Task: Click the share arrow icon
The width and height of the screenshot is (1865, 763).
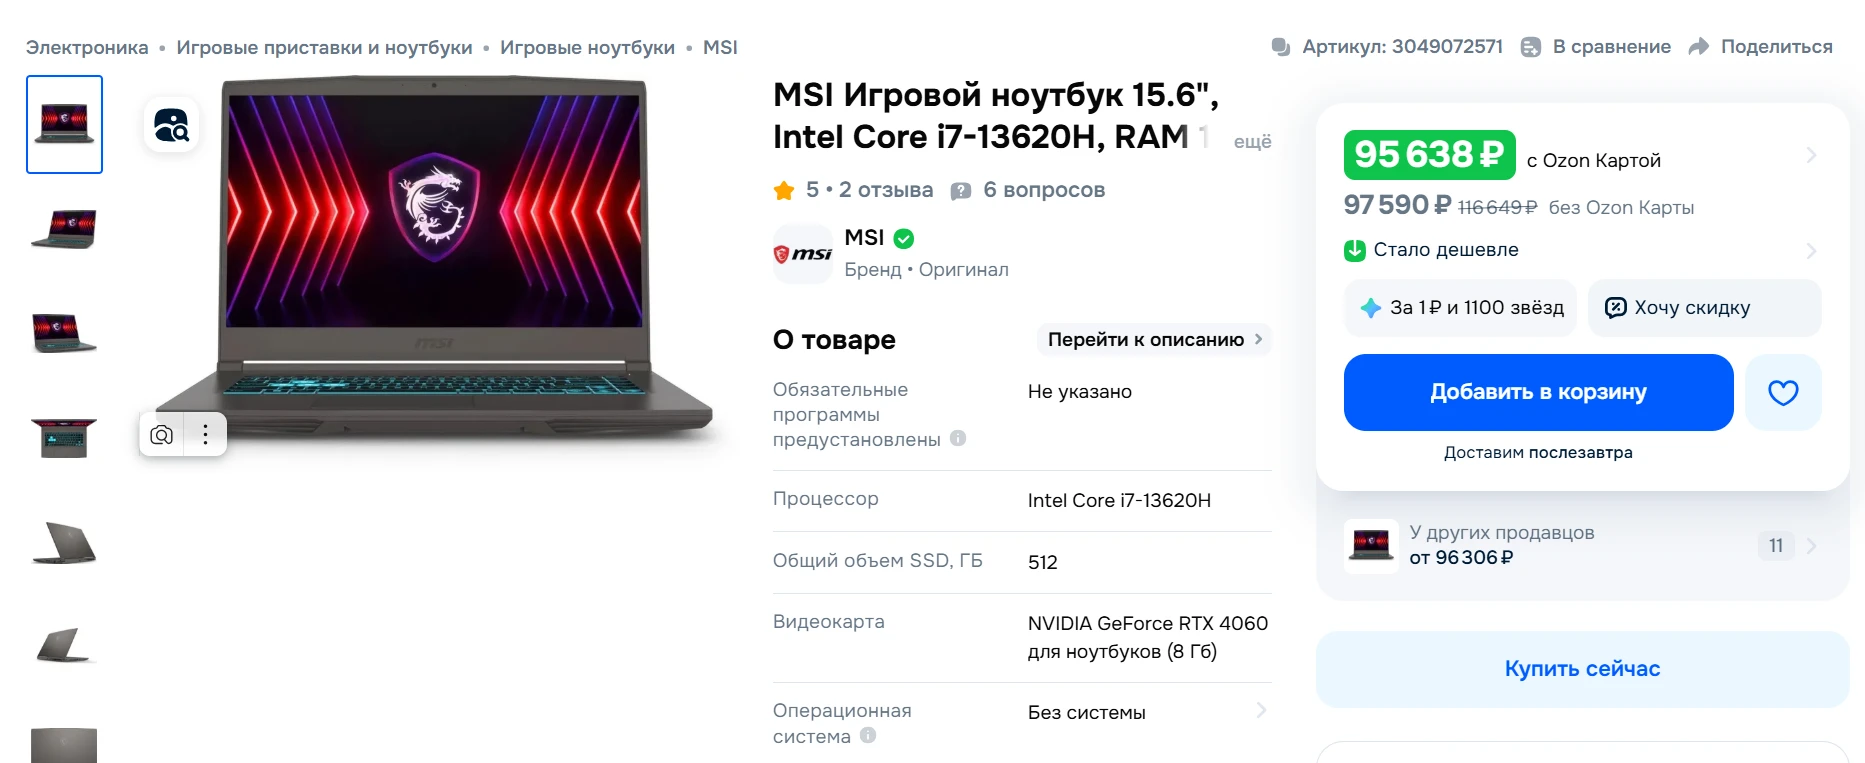Action: coord(1698,47)
